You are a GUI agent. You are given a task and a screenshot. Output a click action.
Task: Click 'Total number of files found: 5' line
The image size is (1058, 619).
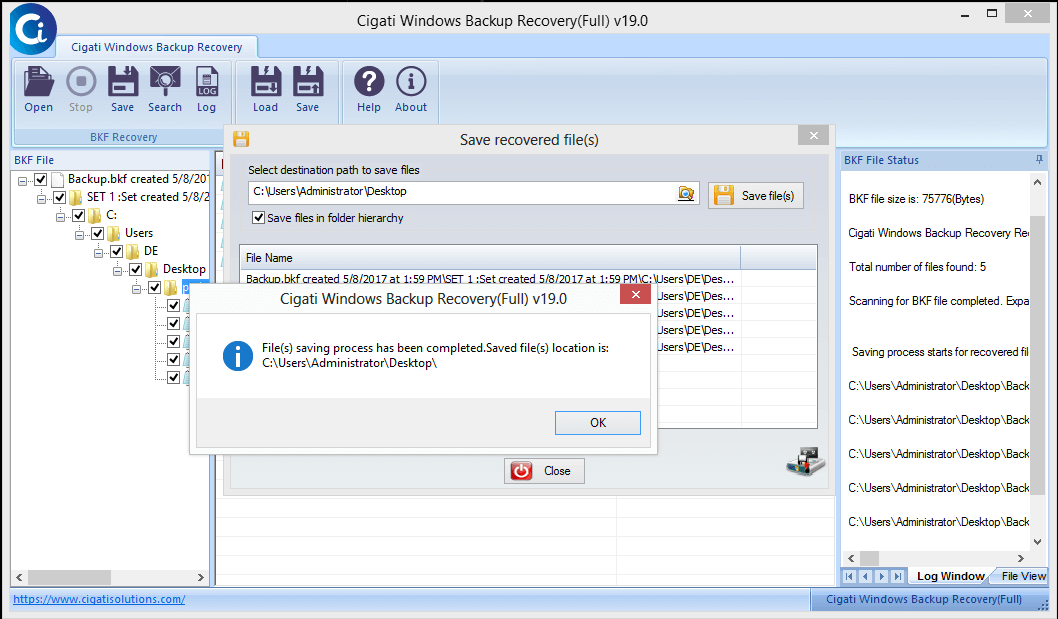918,267
